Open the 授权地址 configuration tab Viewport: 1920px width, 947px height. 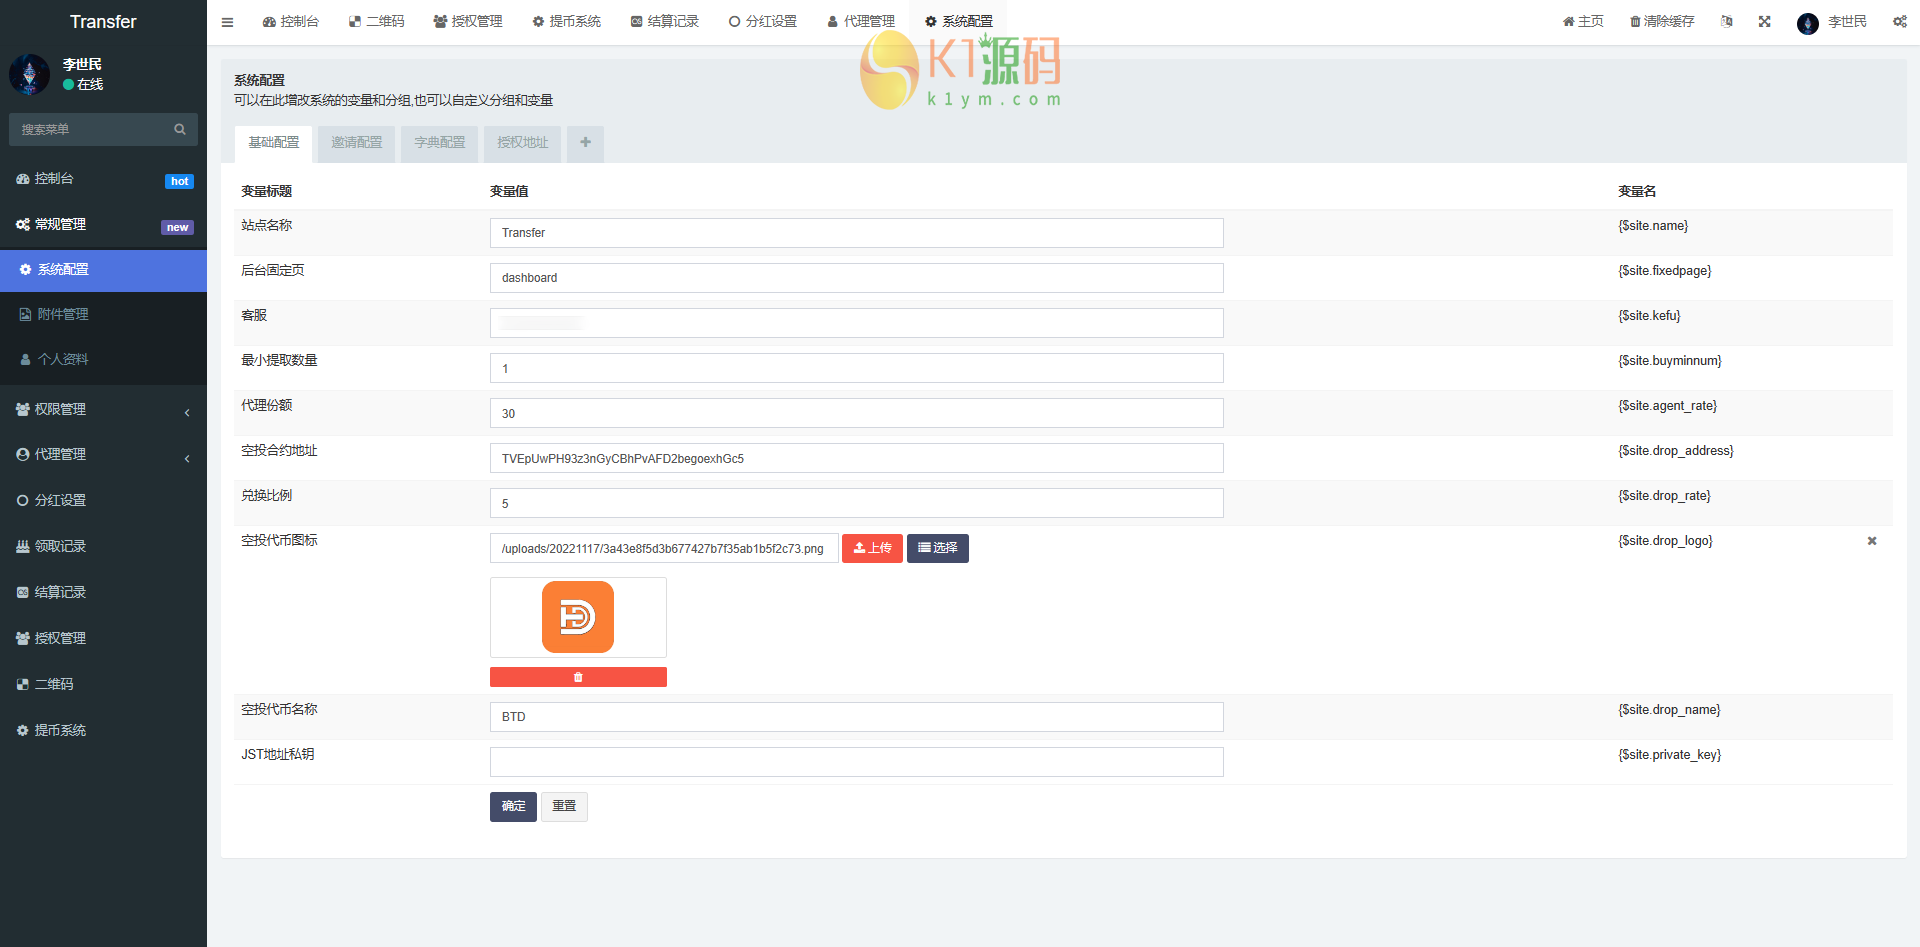[523, 143]
